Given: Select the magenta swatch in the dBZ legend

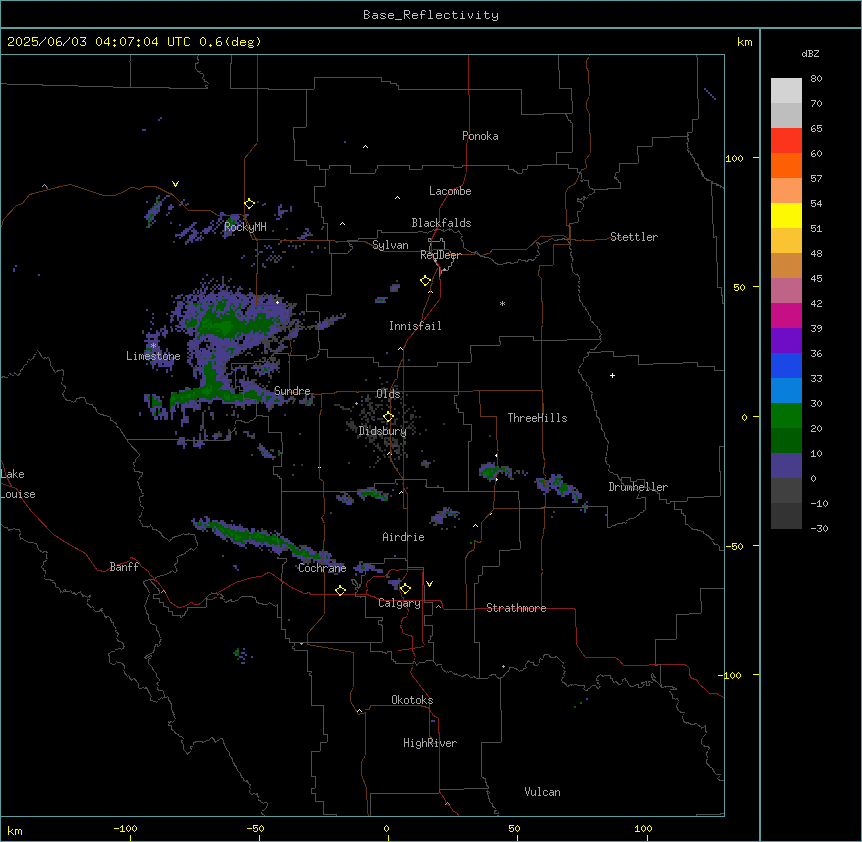Looking at the screenshot, I should coord(786,316).
